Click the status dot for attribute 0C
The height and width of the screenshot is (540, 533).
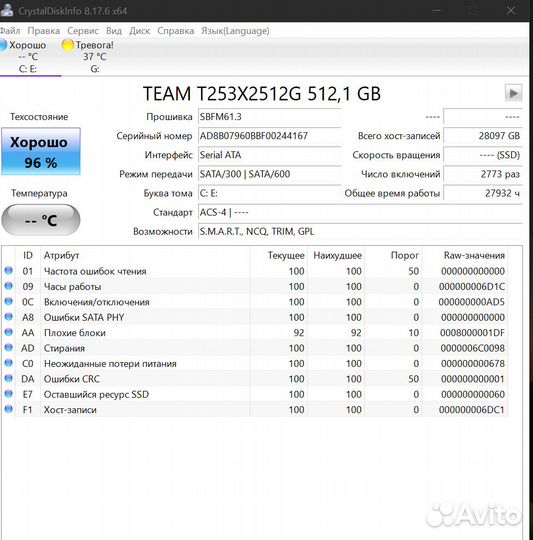(9, 302)
